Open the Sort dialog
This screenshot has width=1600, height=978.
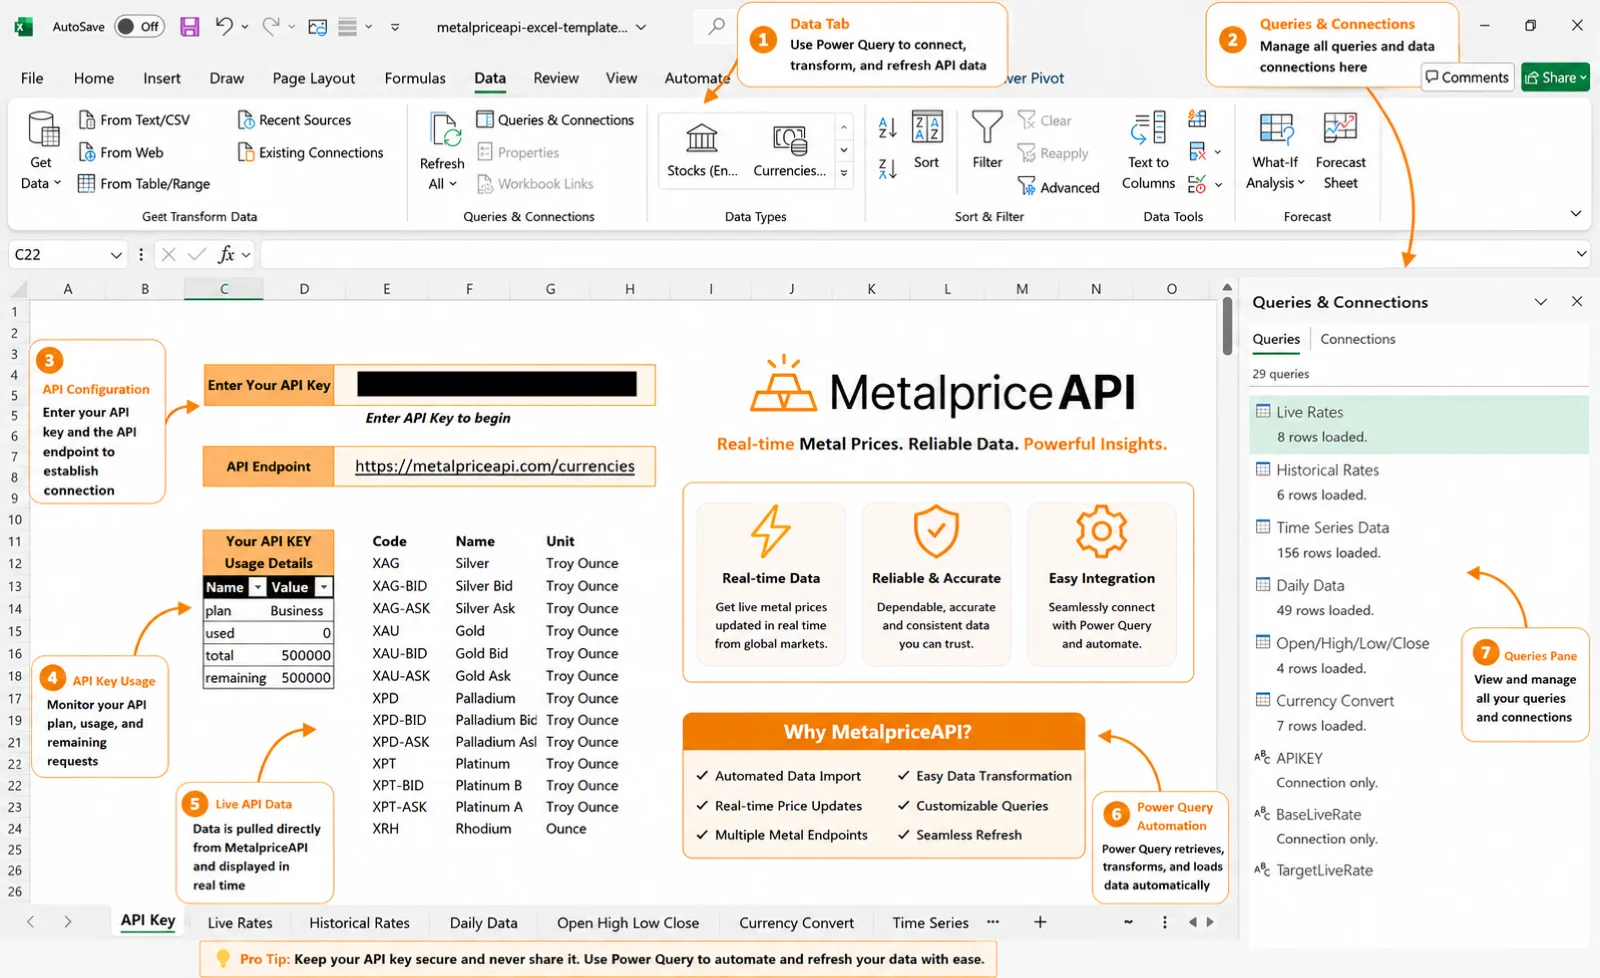coord(927,140)
